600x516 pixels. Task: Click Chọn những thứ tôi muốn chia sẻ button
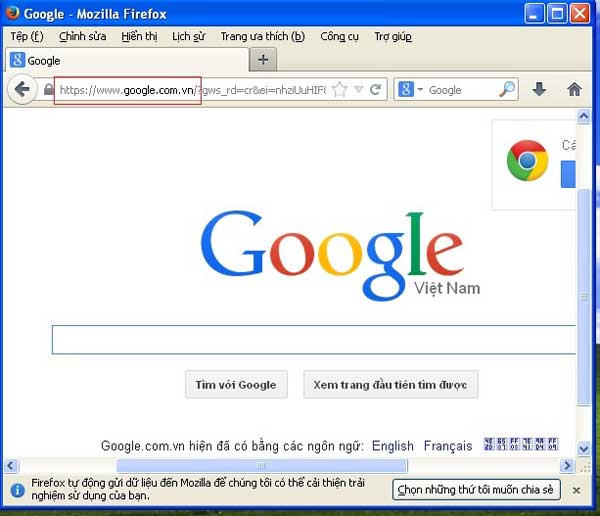click(x=476, y=490)
